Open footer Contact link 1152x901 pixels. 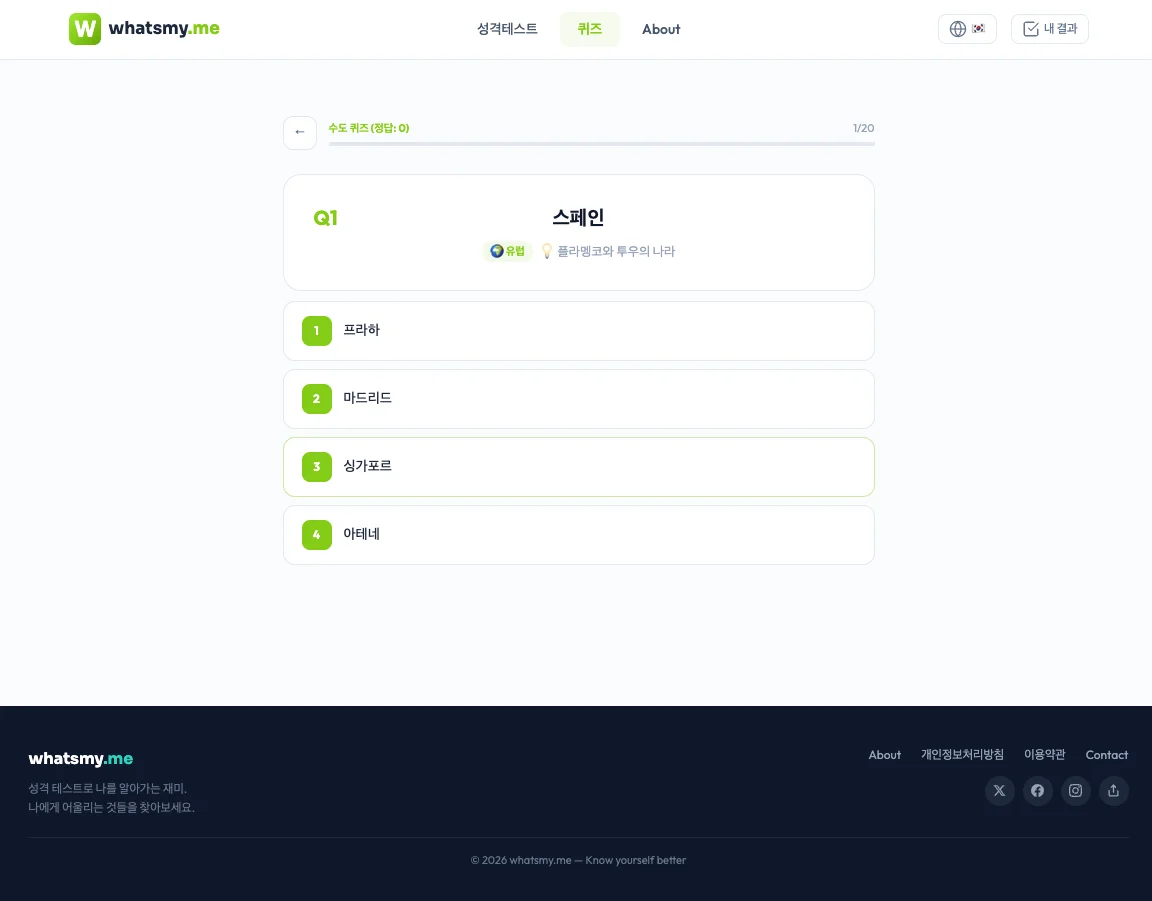1106,755
